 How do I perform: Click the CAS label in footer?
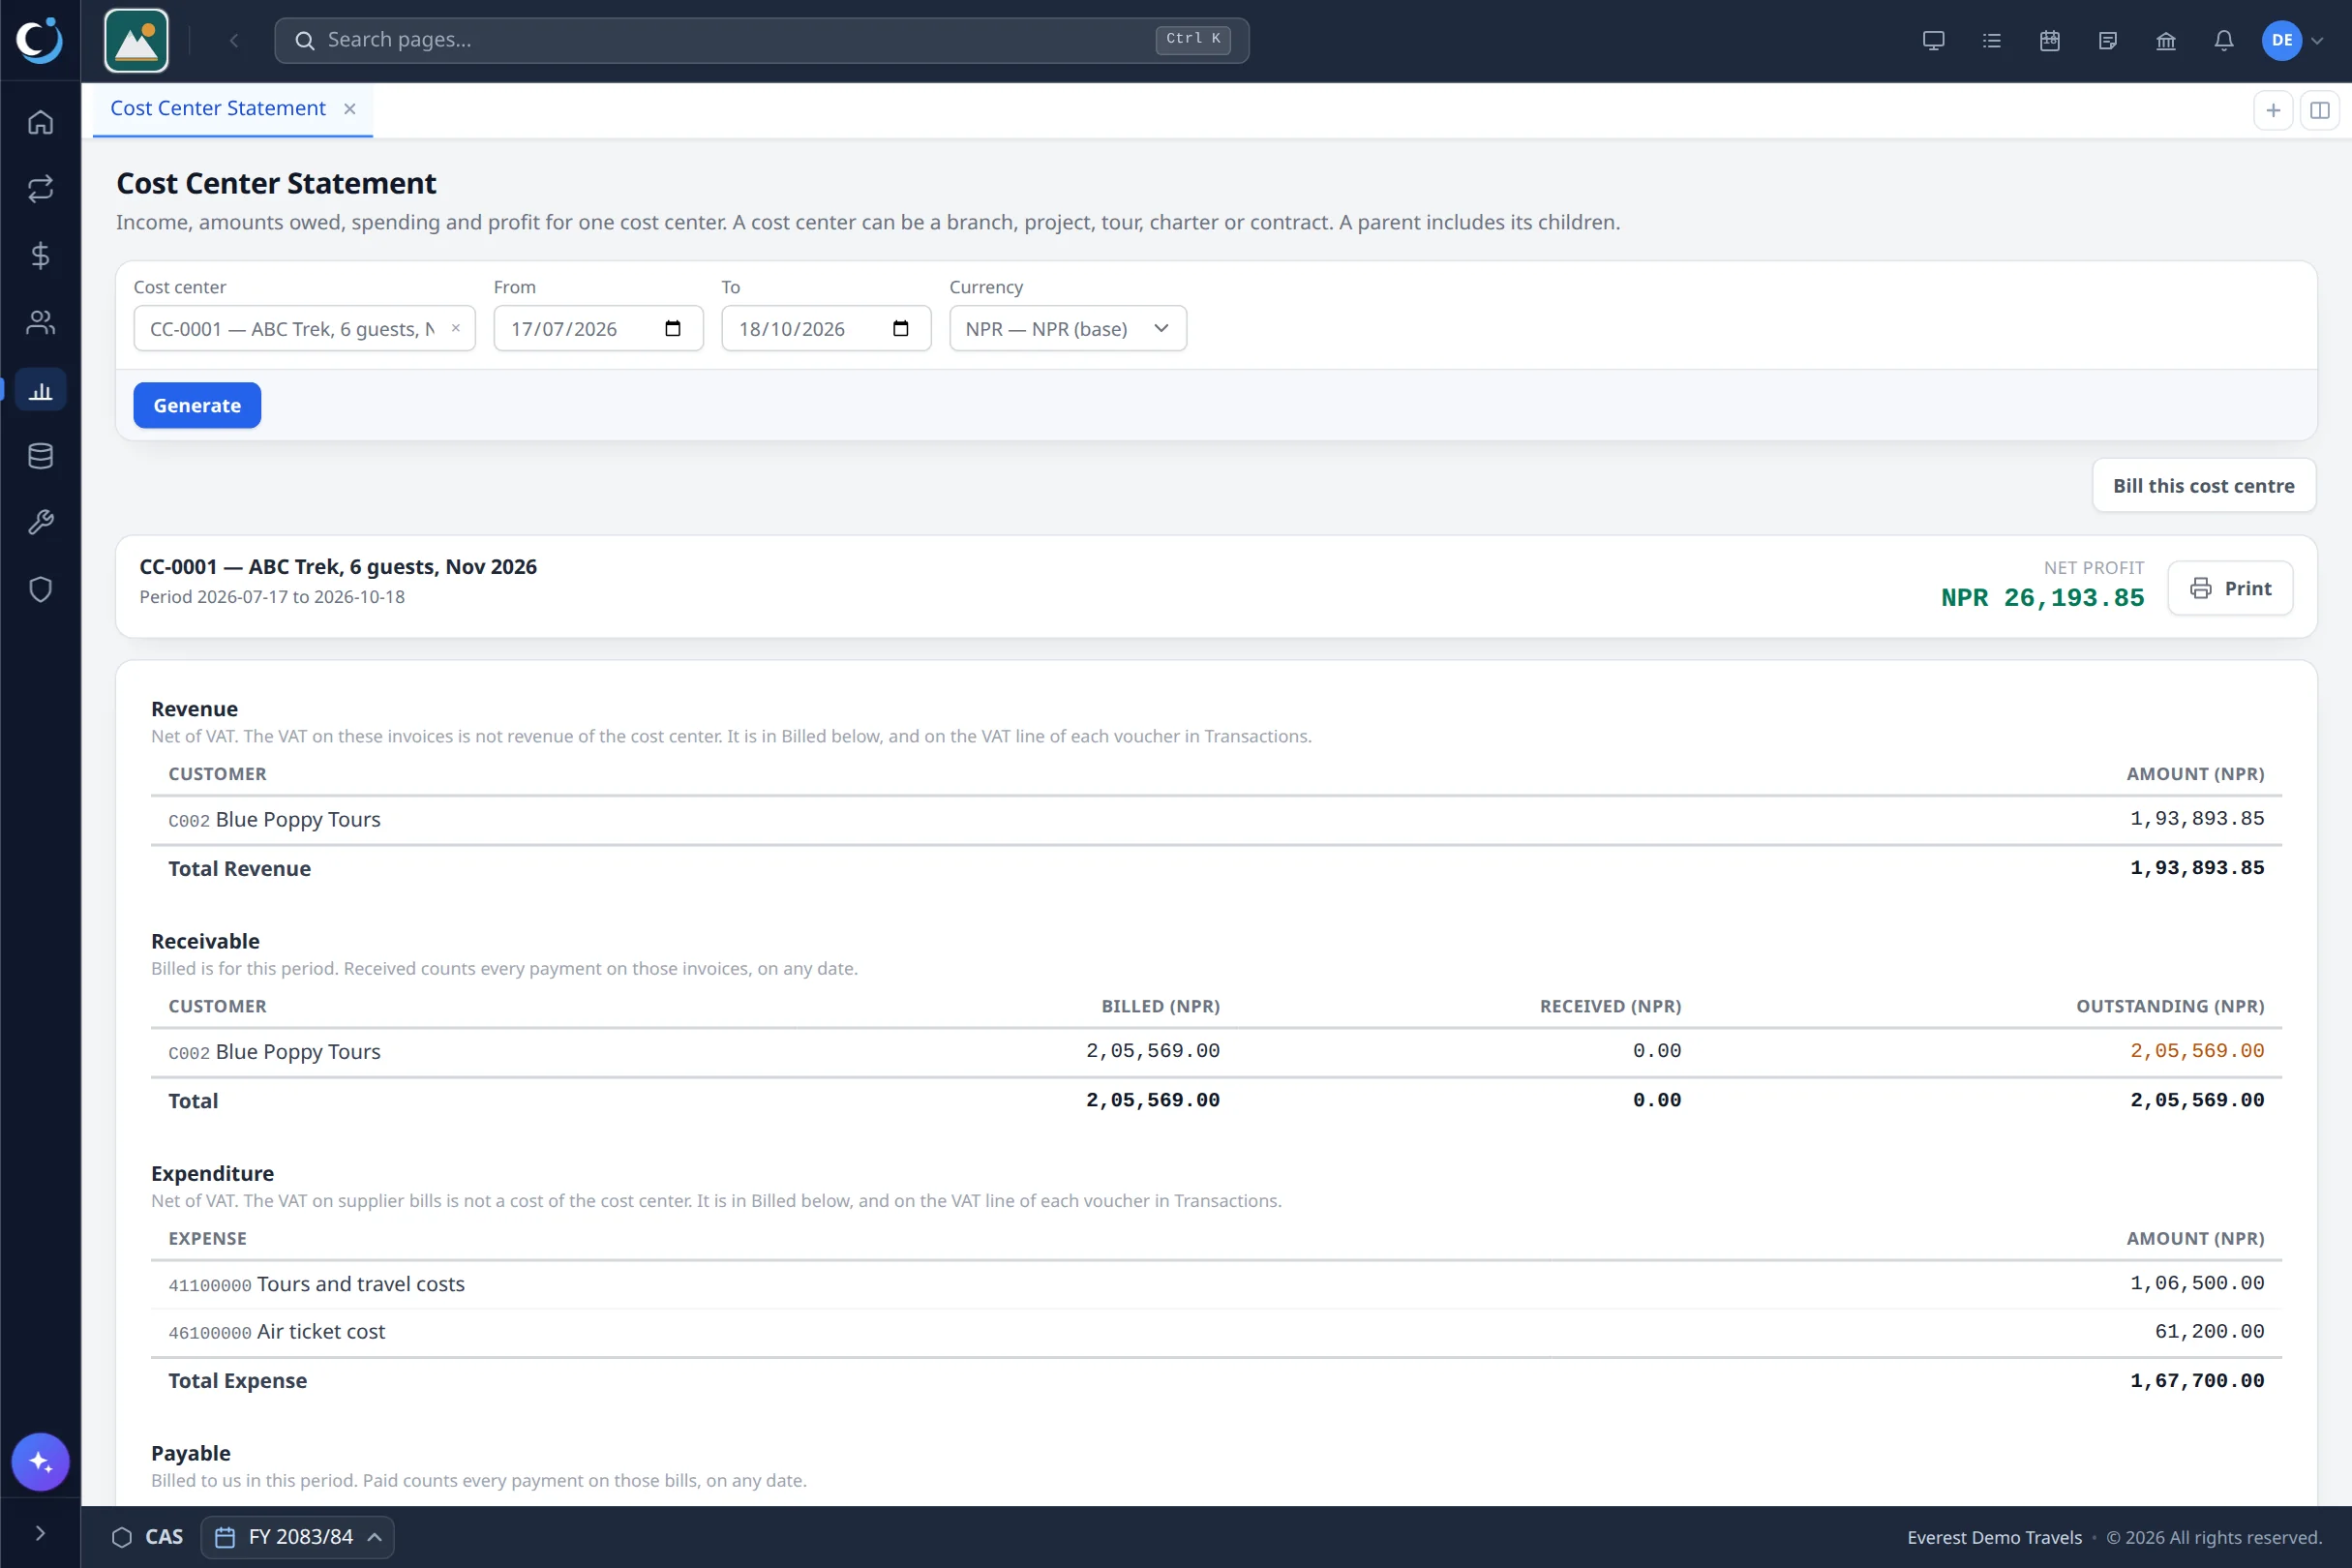click(x=164, y=1537)
